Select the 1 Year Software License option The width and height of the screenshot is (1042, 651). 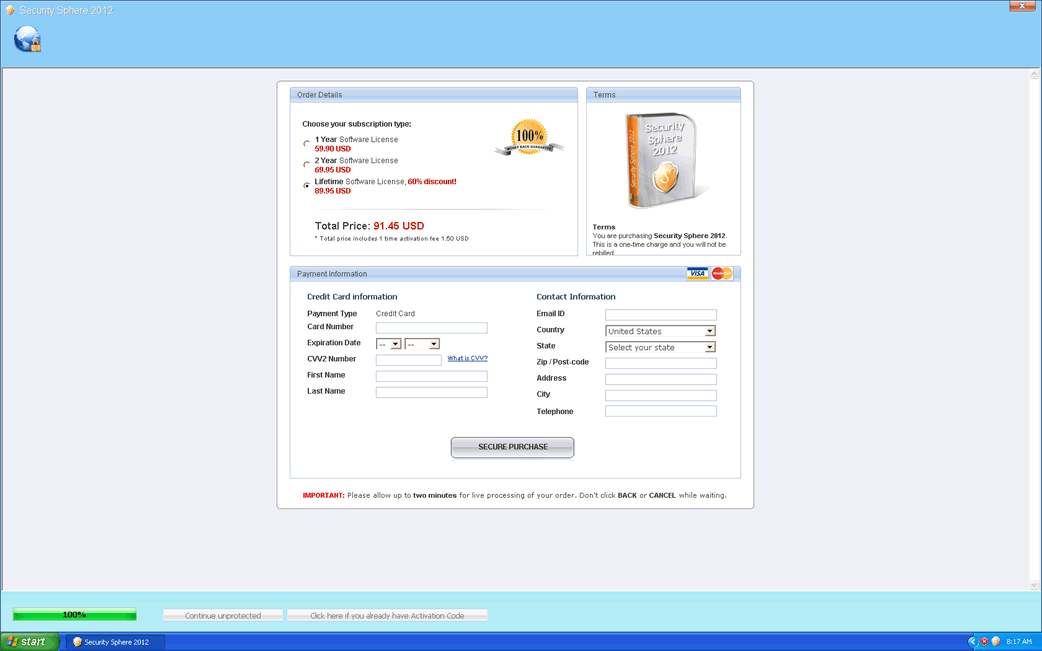[306, 143]
